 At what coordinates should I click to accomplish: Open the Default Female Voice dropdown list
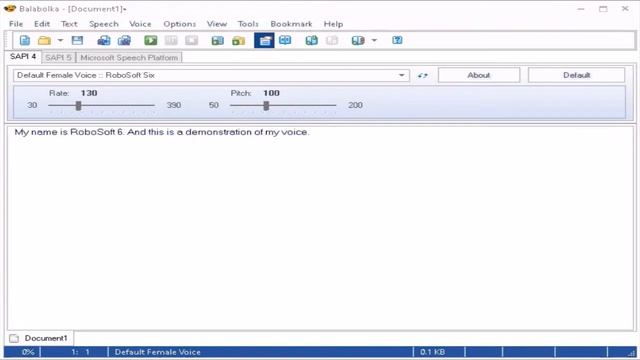pos(402,76)
